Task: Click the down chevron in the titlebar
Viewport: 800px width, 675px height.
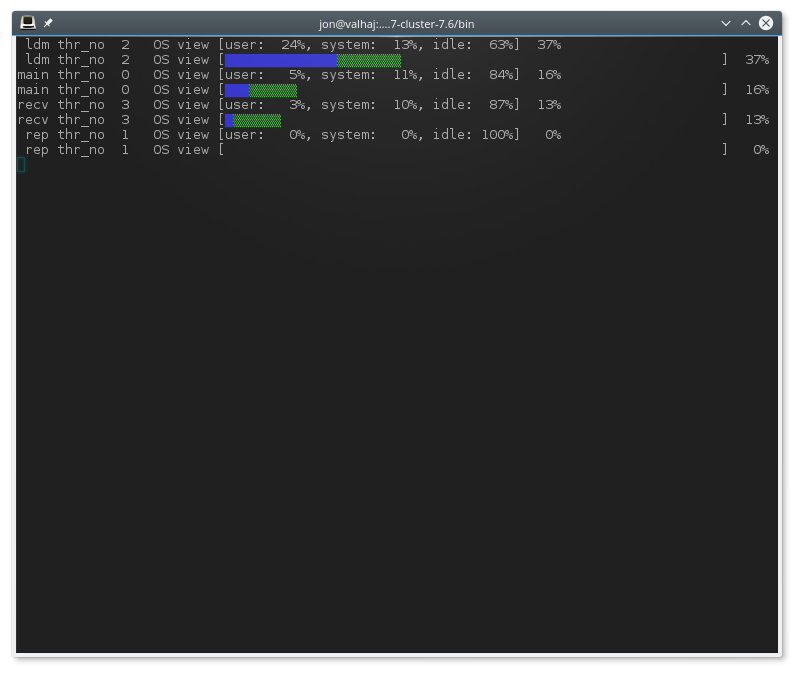Action: pos(726,22)
